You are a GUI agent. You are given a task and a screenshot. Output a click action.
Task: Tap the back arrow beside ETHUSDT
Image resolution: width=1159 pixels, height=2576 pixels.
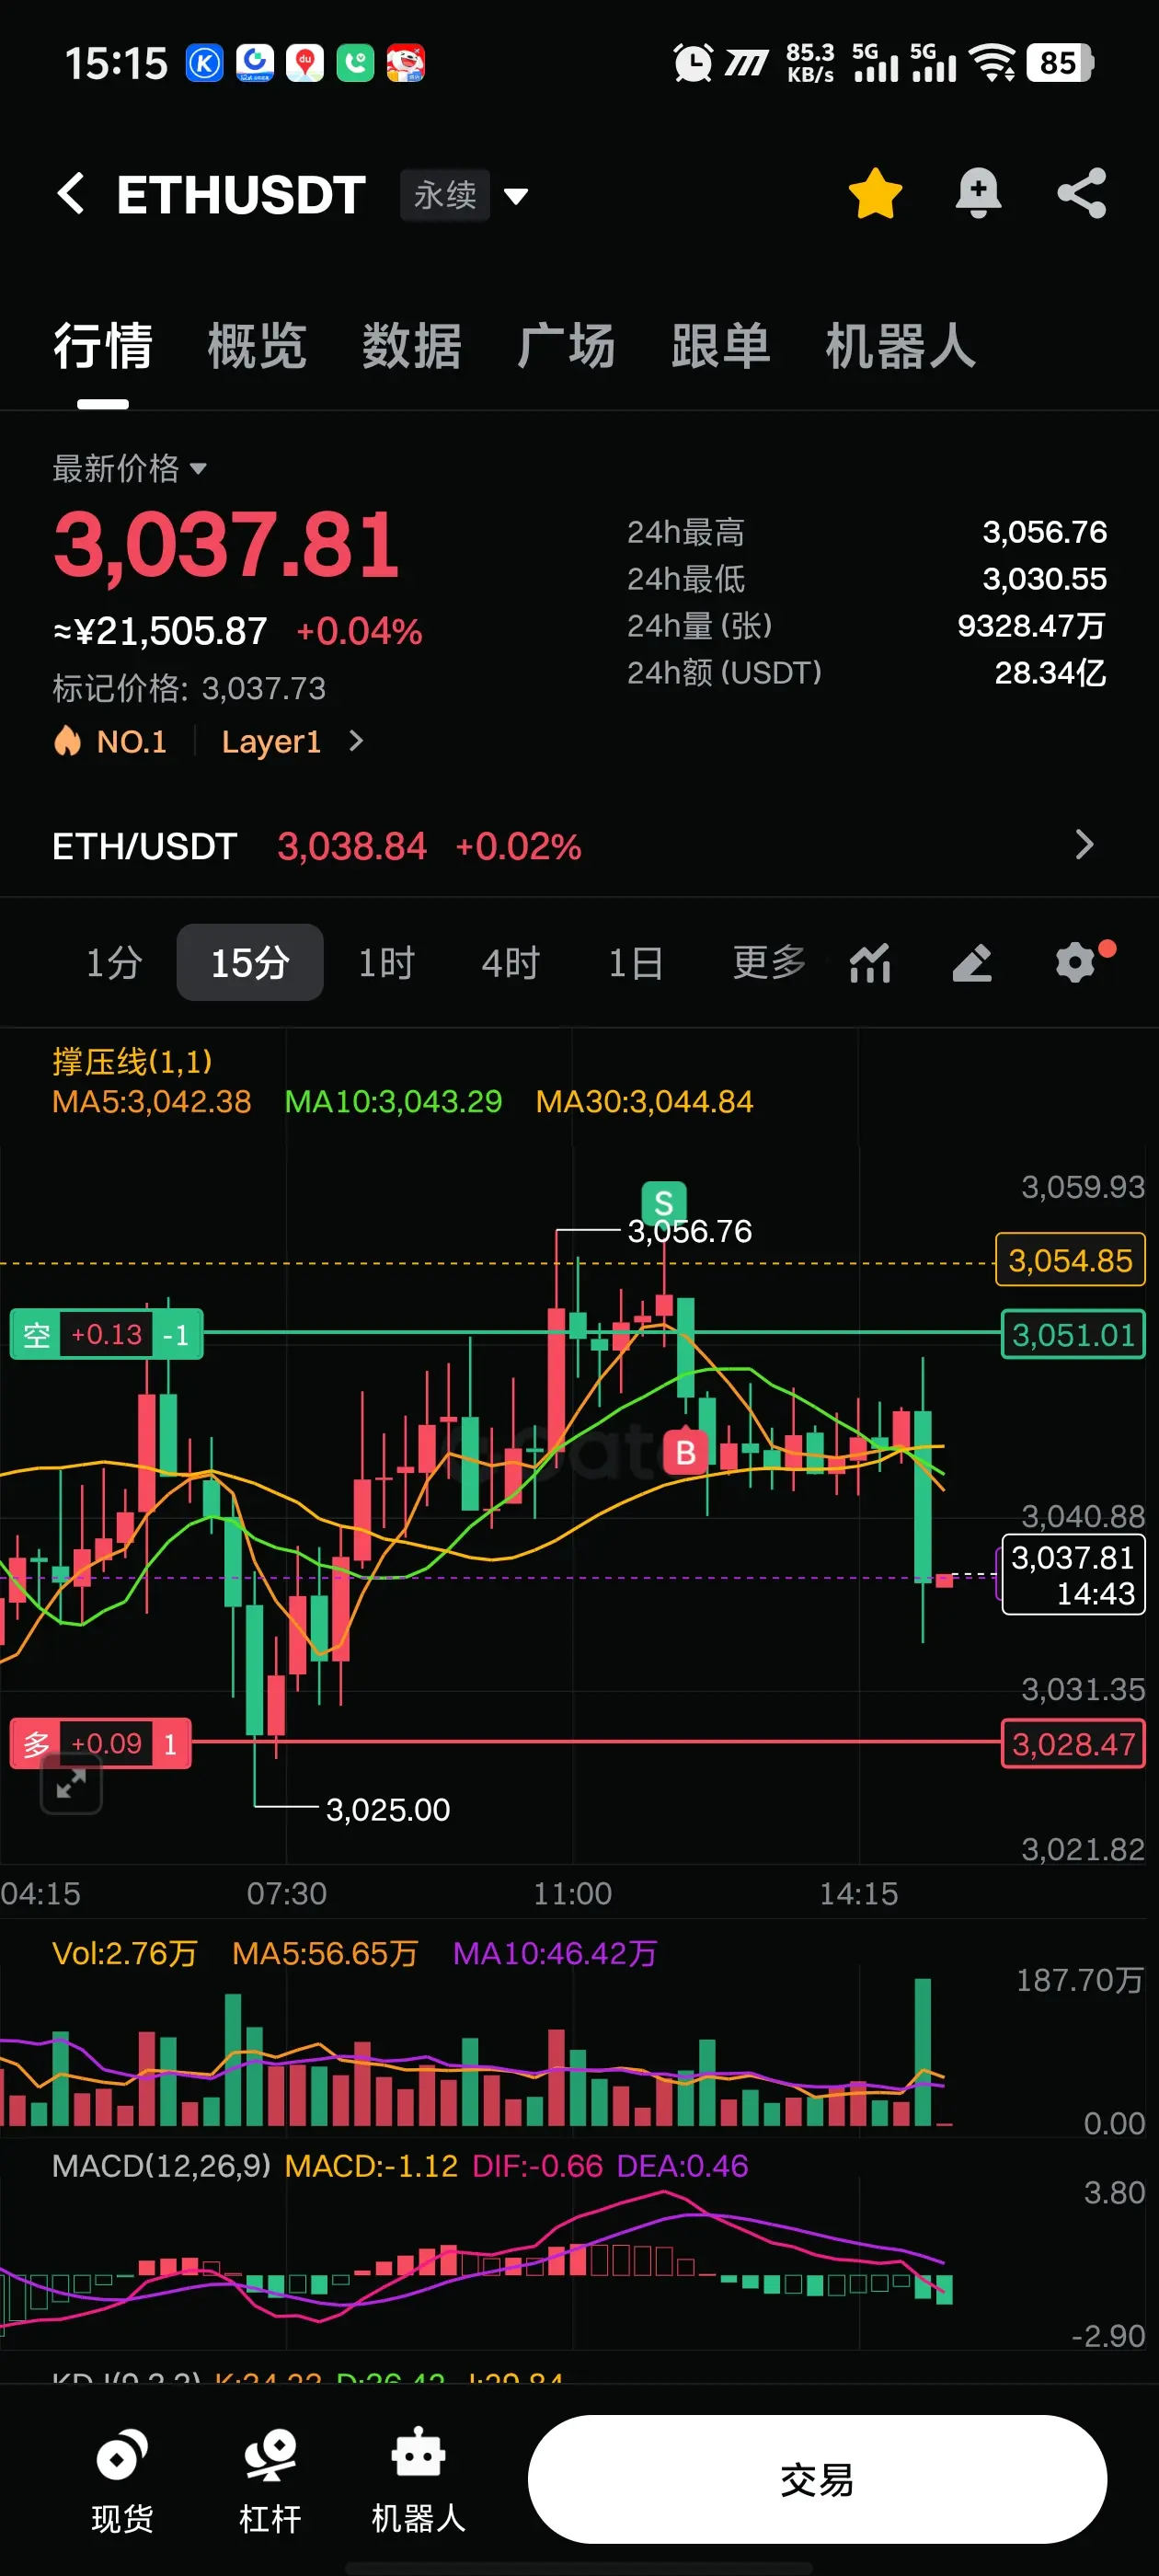pyautogui.click(x=71, y=193)
